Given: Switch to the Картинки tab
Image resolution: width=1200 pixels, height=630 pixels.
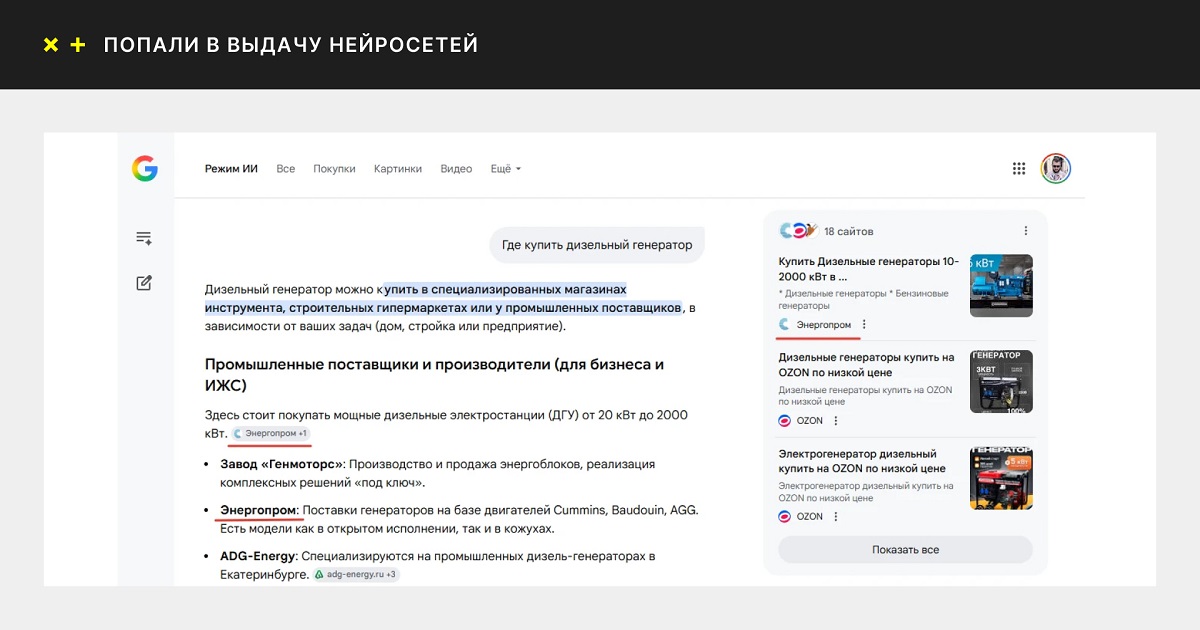Looking at the screenshot, I should [398, 169].
